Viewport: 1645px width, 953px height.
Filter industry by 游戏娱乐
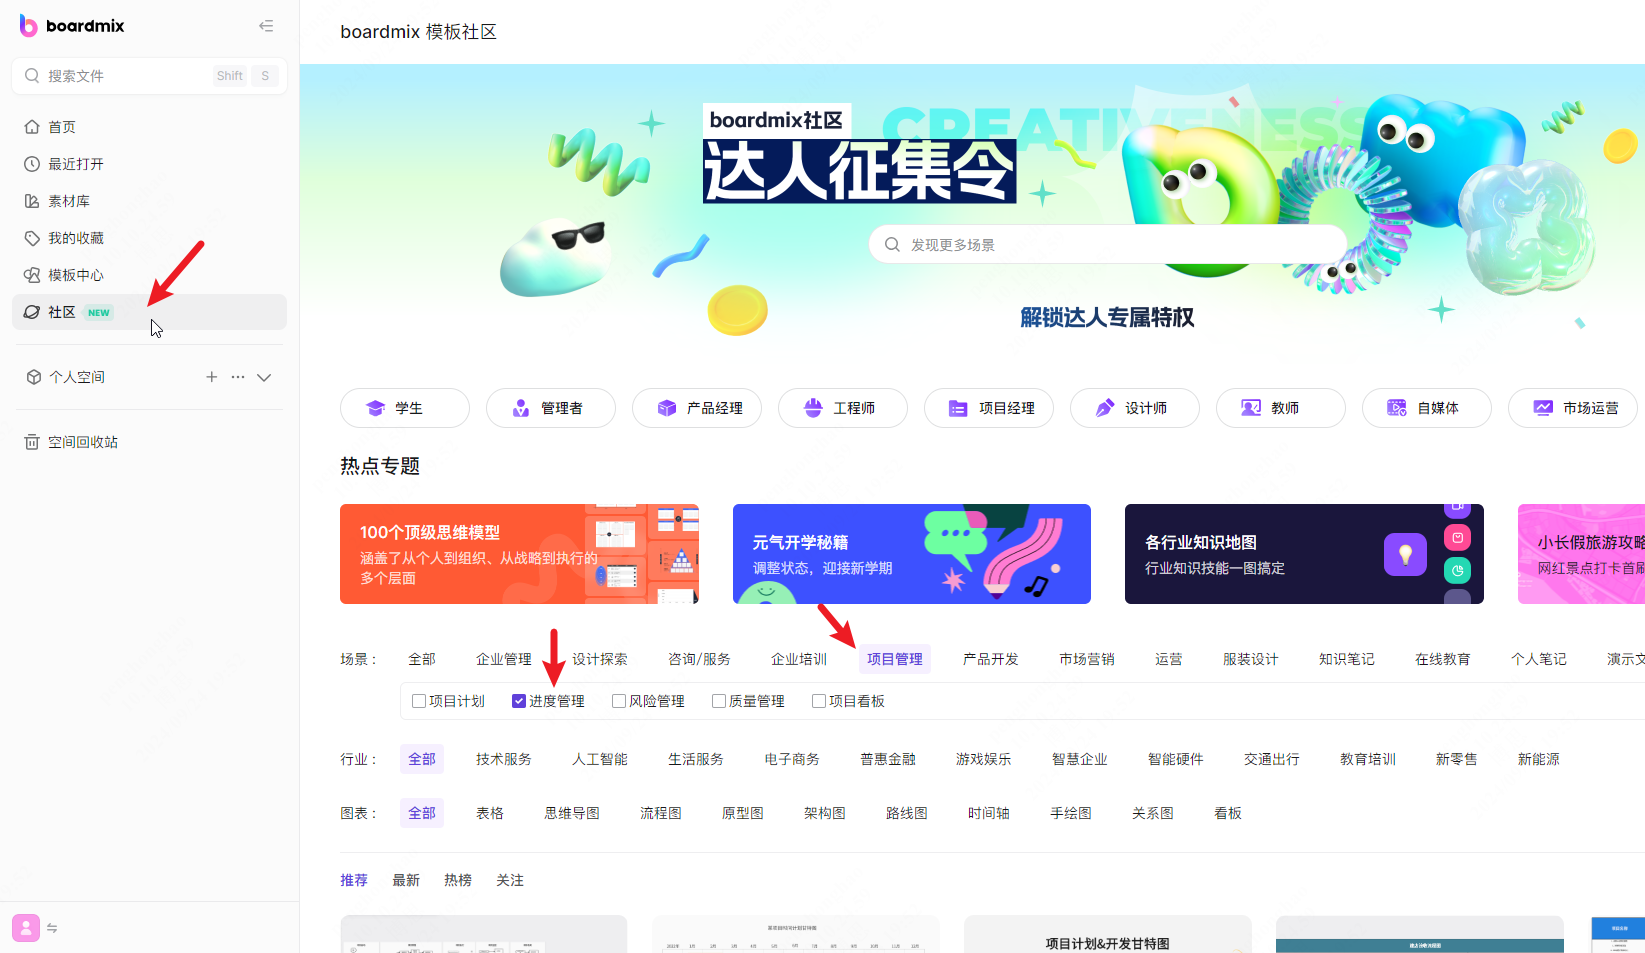[x=984, y=759]
